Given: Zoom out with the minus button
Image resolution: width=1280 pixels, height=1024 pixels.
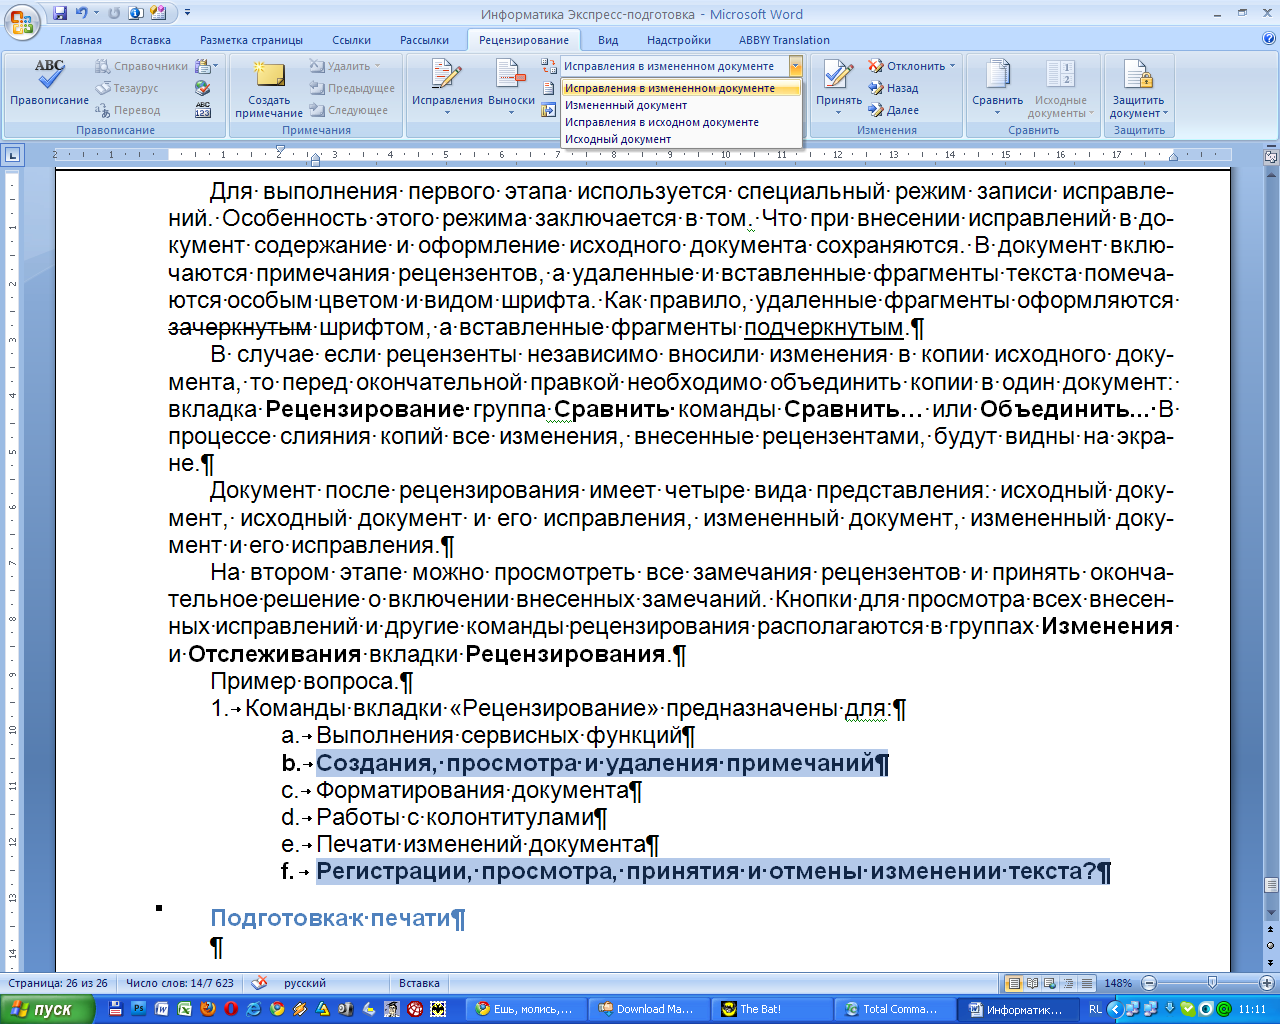Looking at the screenshot, I should click(x=1149, y=983).
